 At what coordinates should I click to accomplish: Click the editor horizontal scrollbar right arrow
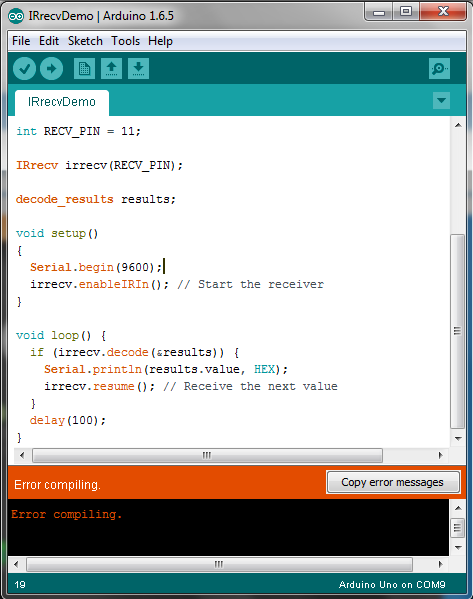(441, 455)
